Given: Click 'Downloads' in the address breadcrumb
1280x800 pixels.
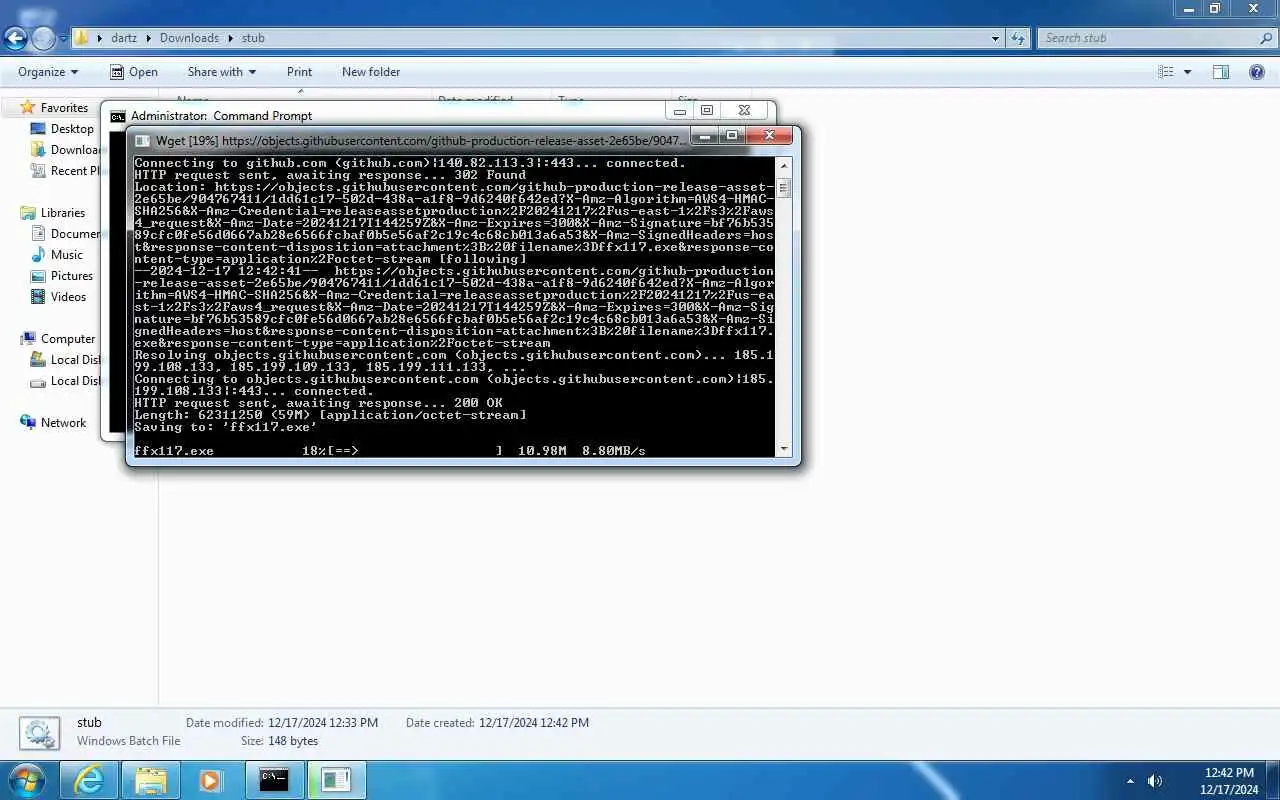Looking at the screenshot, I should [x=189, y=38].
